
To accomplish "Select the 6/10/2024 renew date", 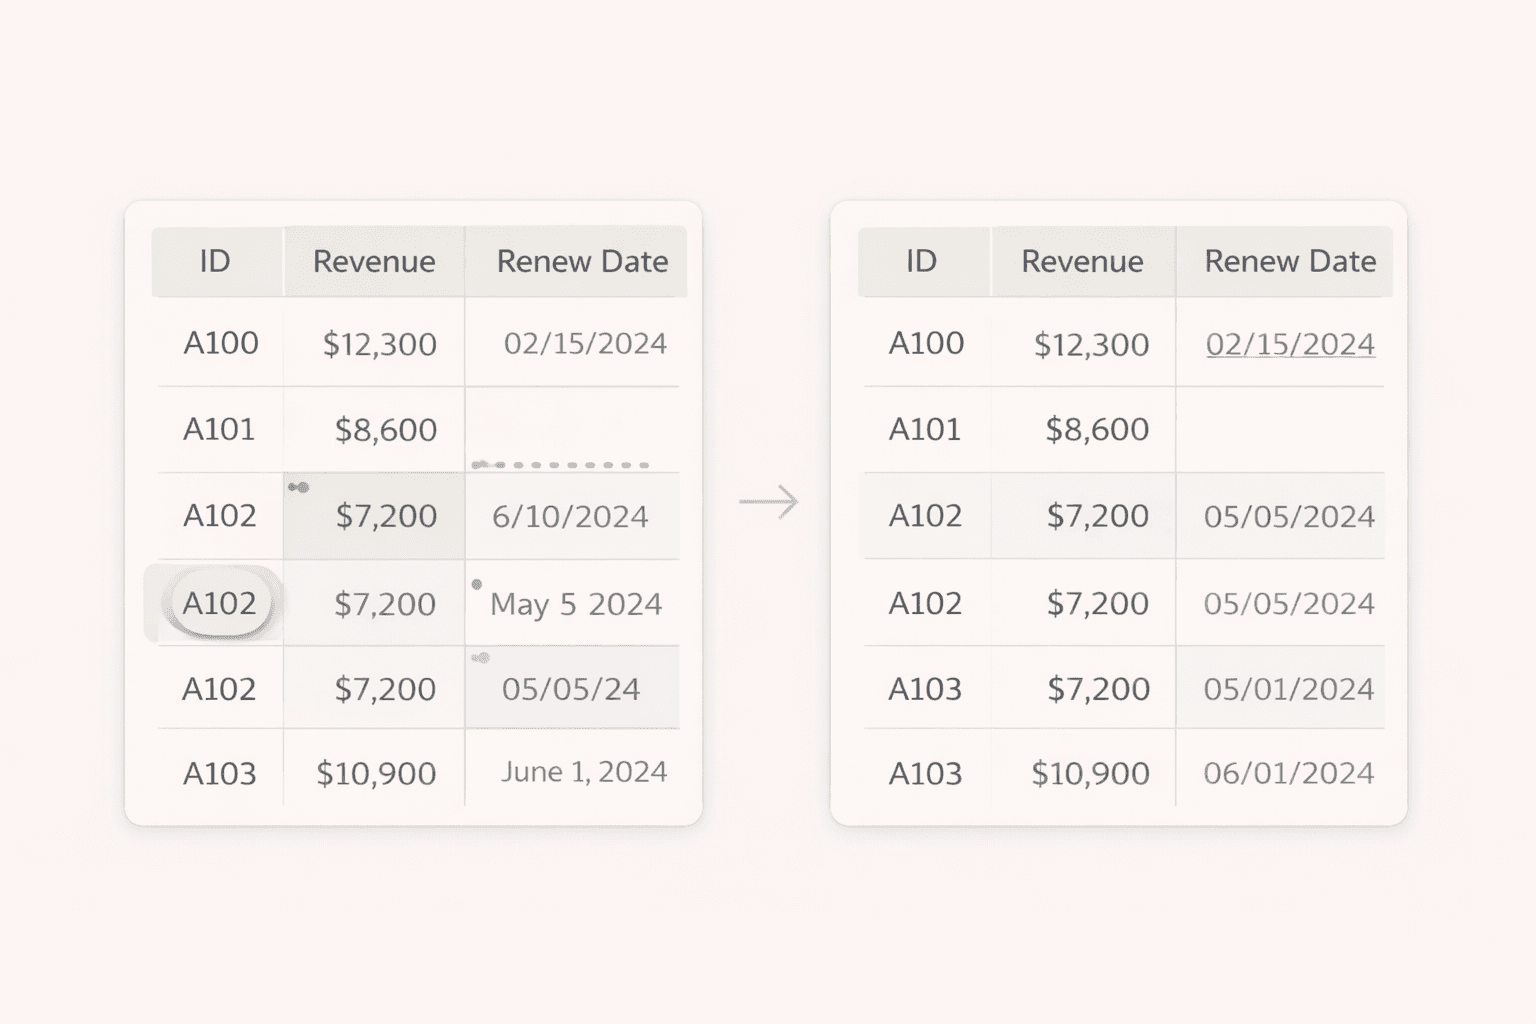I will tap(570, 516).
